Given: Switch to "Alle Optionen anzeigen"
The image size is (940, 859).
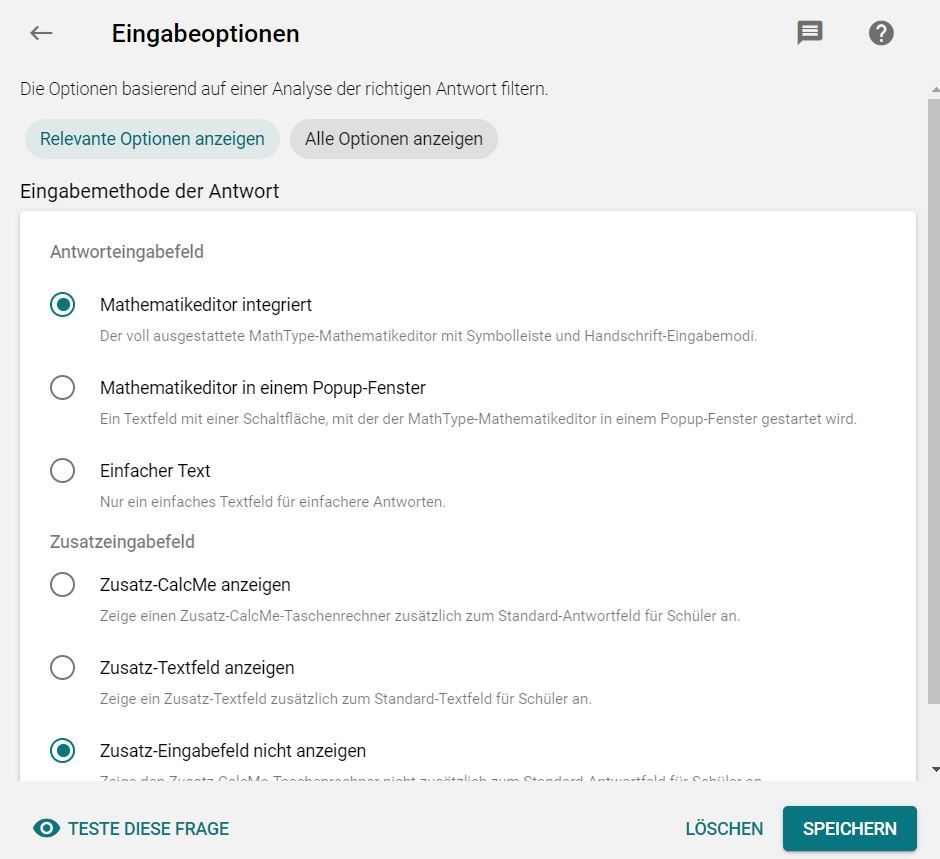Looking at the screenshot, I should [393, 139].
